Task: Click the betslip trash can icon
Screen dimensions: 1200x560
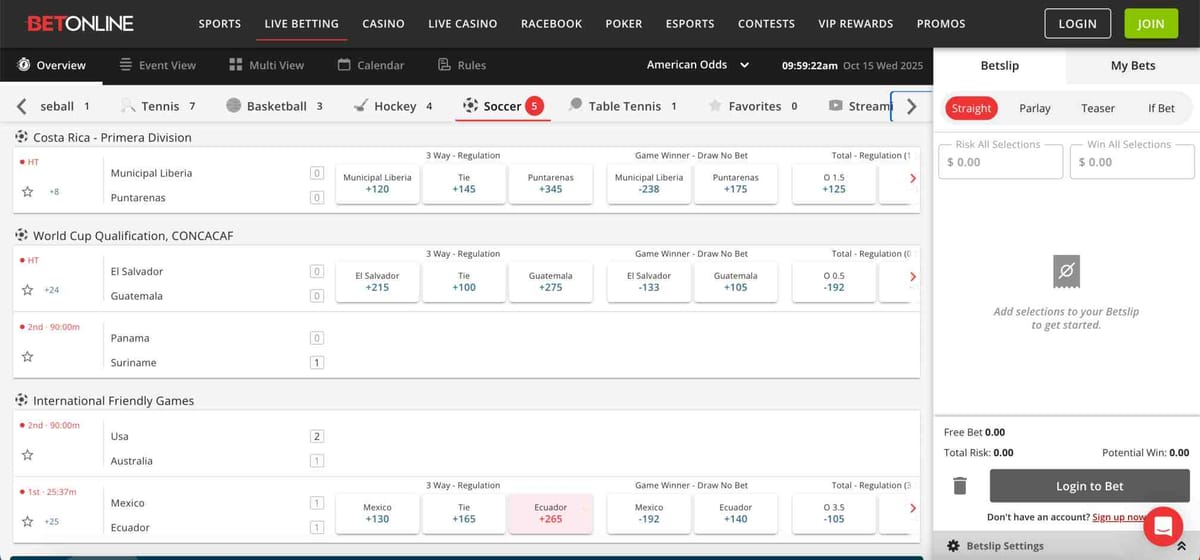Action: [960, 486]
